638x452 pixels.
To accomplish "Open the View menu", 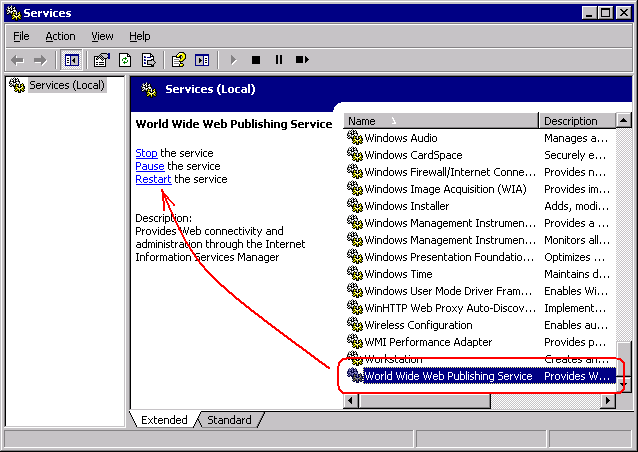I will pyautogui.click(x=102, y=36).
